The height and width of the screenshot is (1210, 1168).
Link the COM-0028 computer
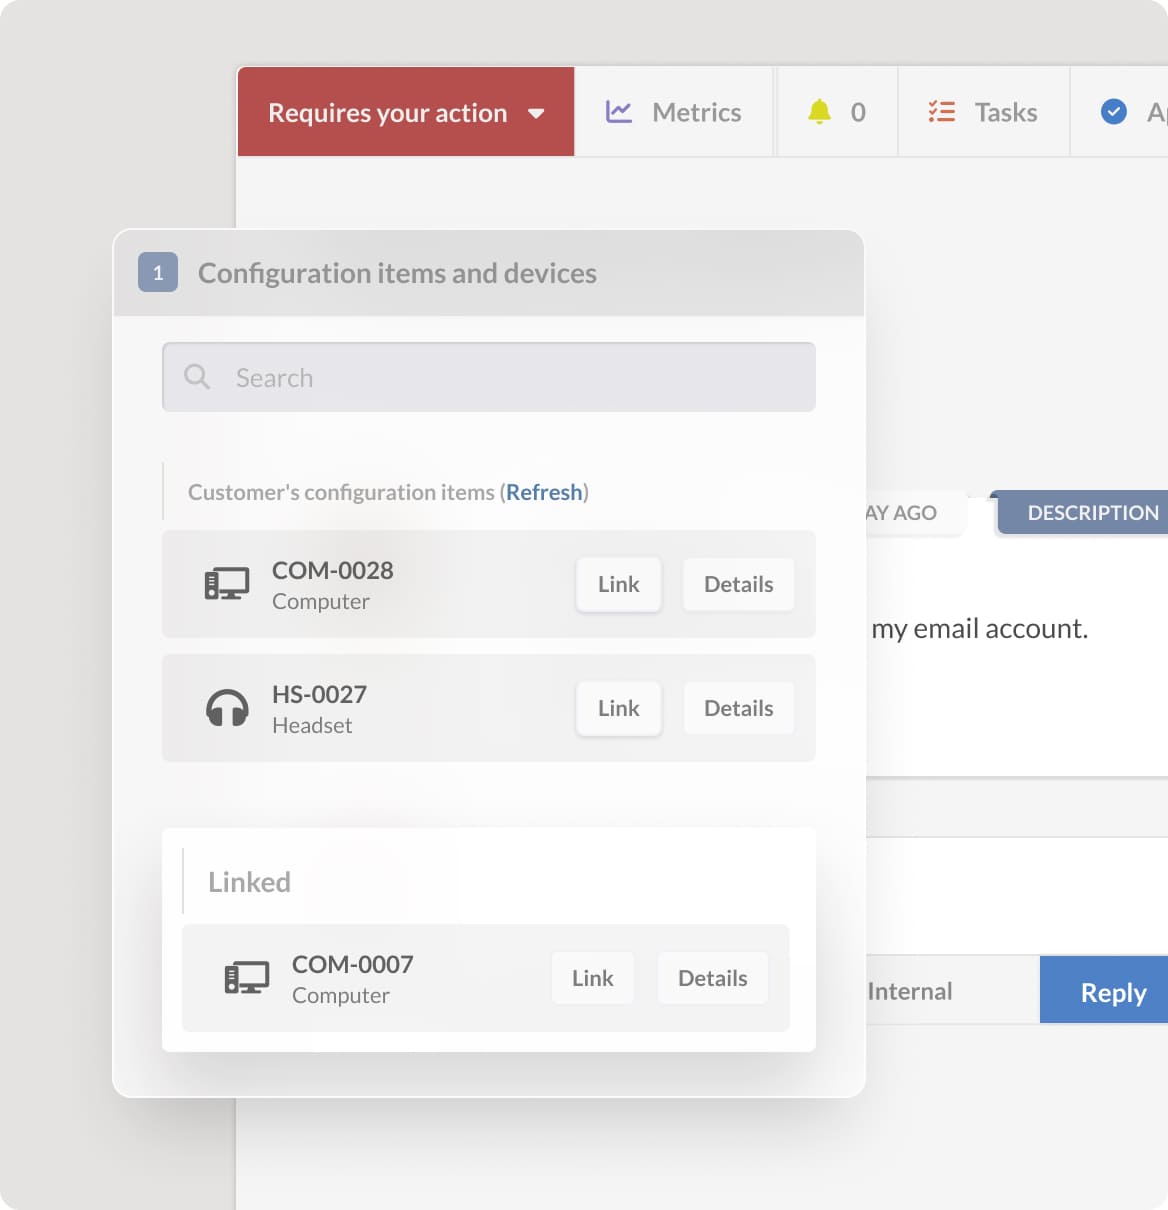tap(619, 584)
